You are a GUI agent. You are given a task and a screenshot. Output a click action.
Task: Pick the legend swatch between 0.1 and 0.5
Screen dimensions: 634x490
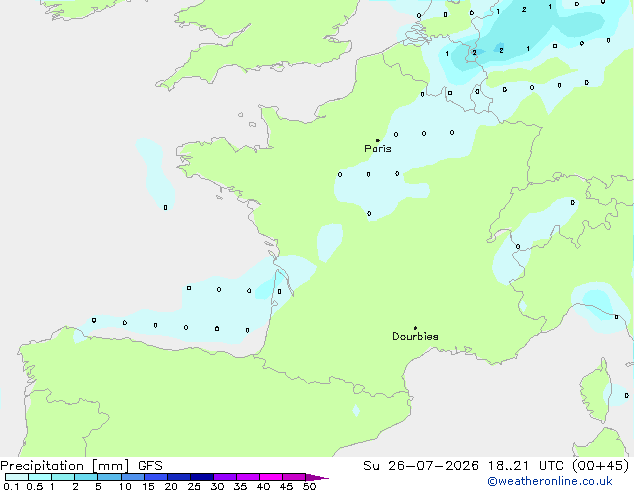click(17, 477)
